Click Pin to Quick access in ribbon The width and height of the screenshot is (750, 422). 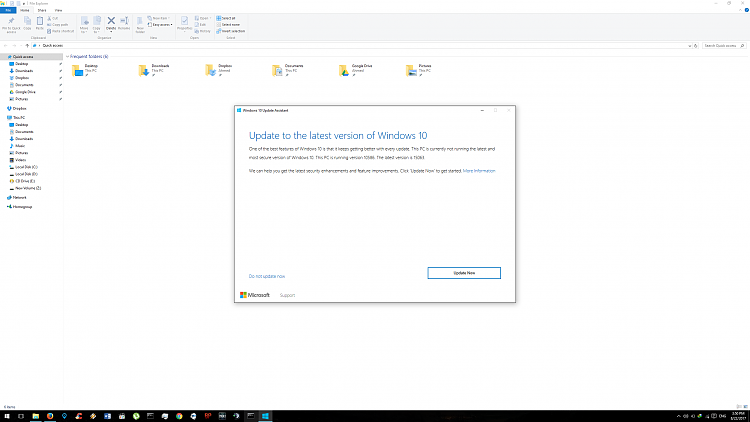coord(11,25)
